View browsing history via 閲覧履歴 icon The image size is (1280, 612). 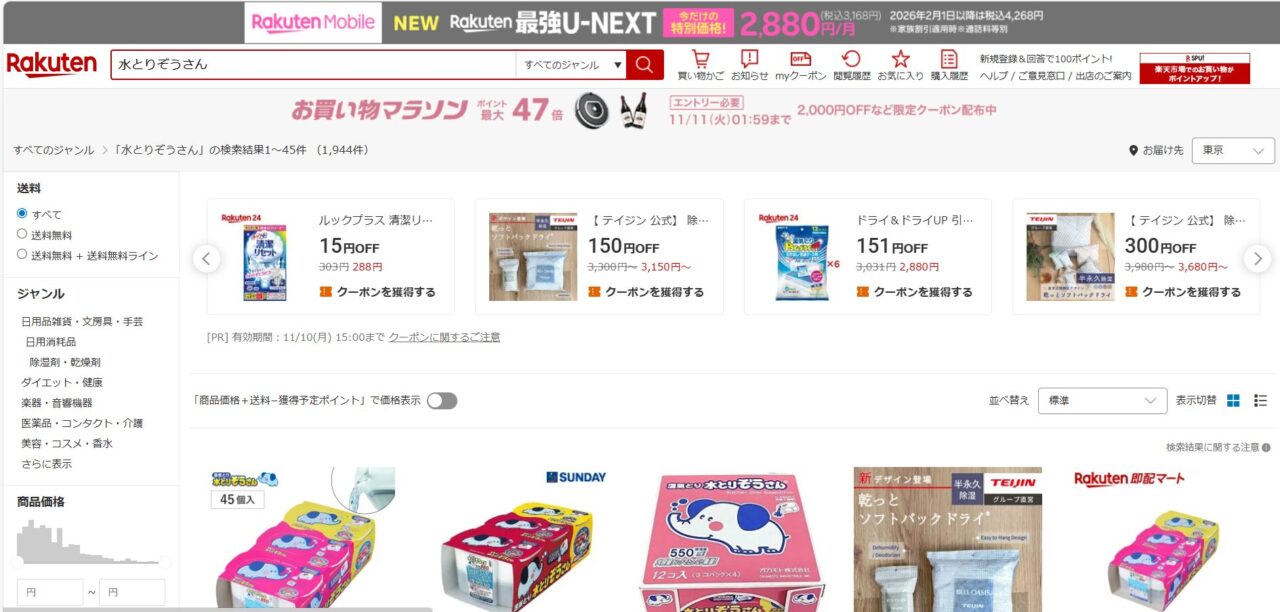pyautogui.click(x=851, y=65)
